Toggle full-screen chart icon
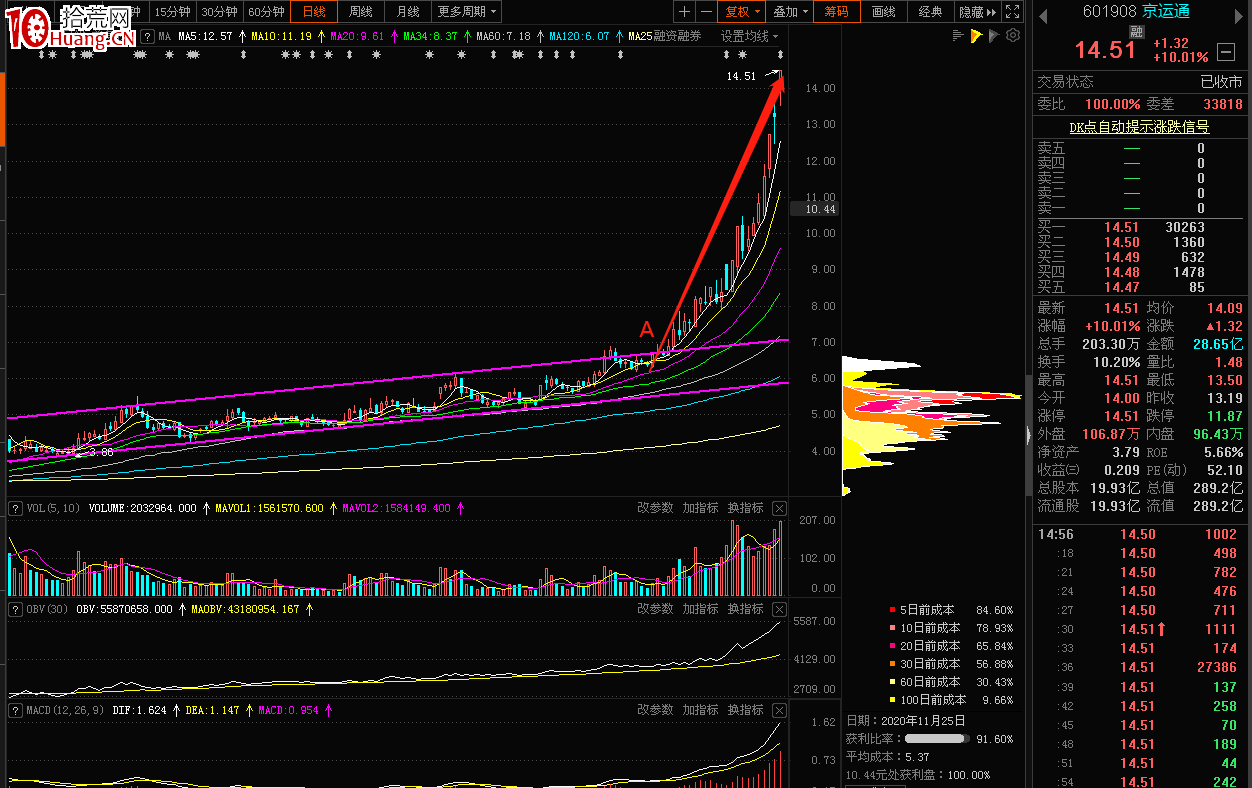Viewport: 1252px width, 788px height. coord(1012,12)
